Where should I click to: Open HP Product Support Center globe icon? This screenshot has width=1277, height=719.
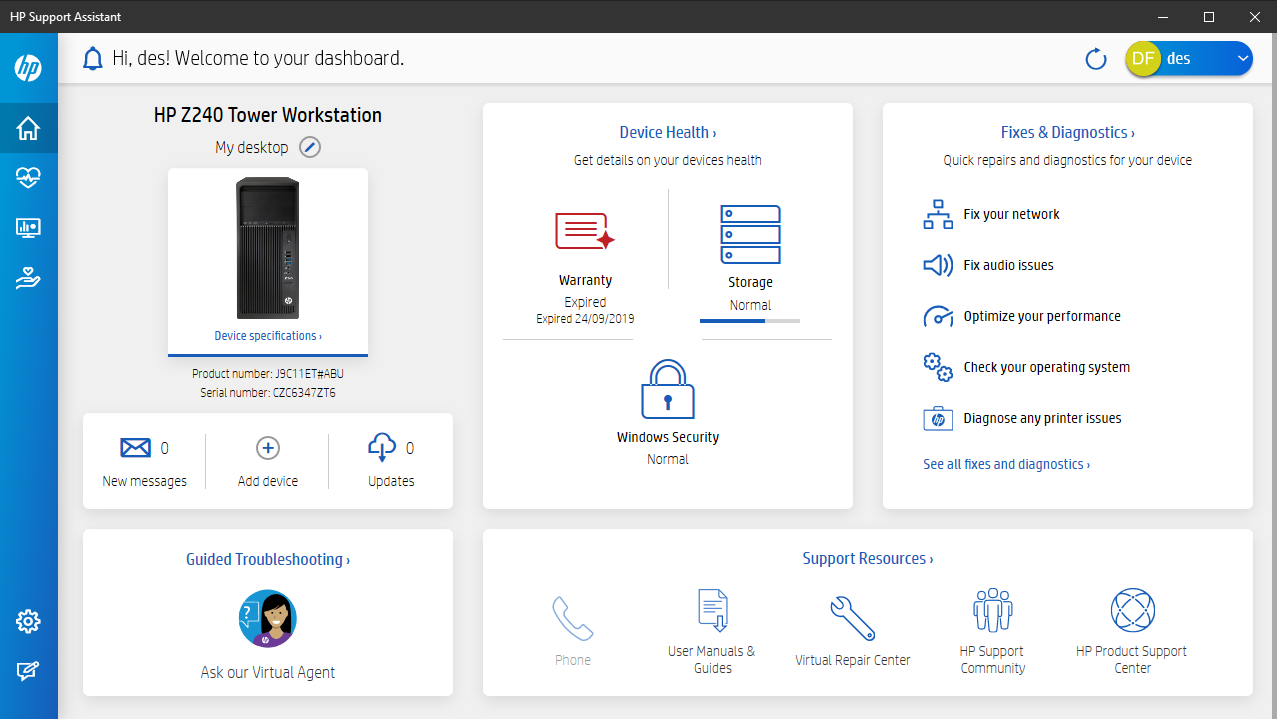(x=1133, y=610)
